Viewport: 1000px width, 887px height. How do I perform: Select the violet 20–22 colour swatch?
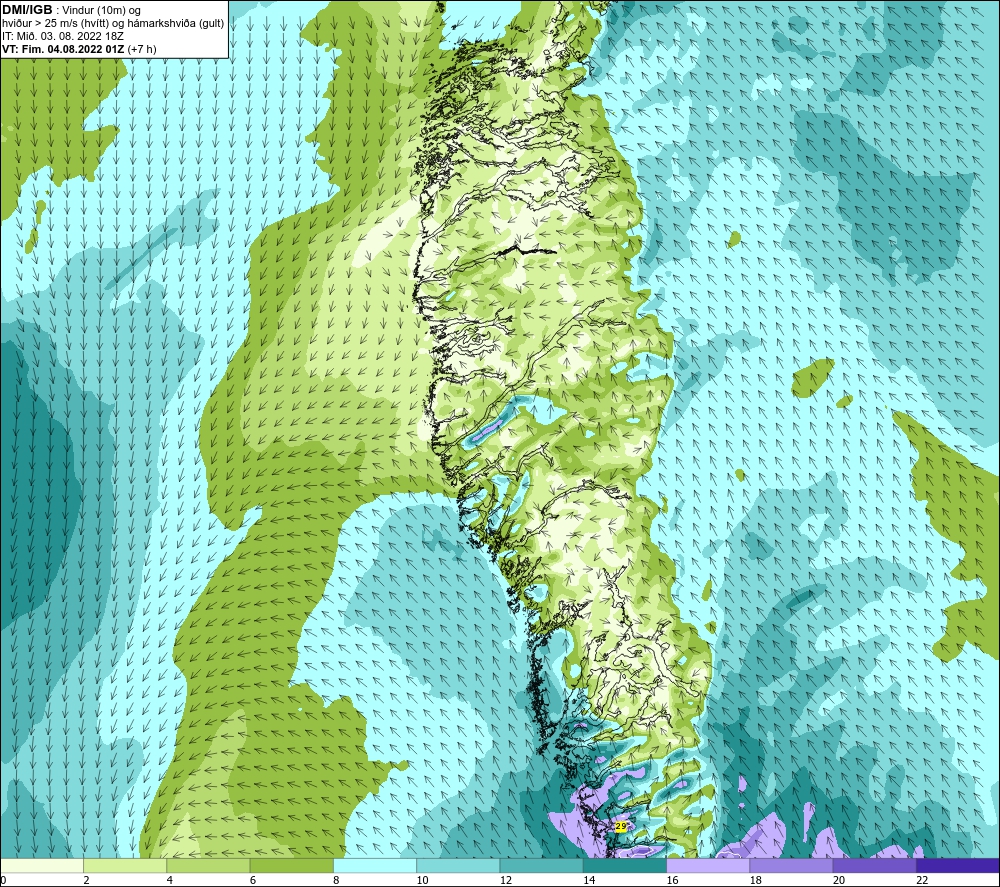[874, 865]
